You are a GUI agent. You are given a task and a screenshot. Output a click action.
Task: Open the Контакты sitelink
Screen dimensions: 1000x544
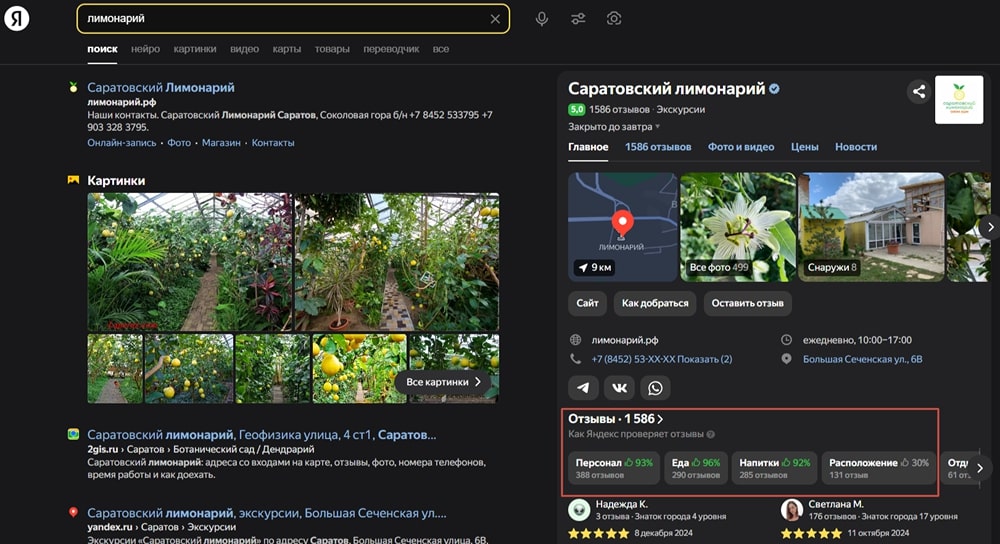tap(273, 143)
